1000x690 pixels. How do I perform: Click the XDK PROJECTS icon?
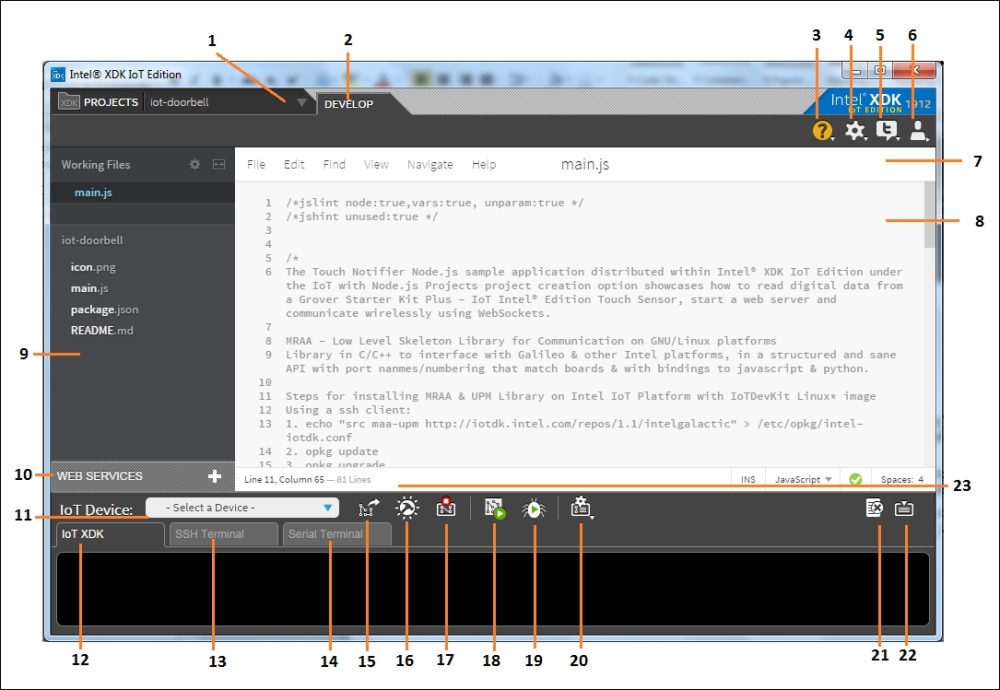click(x=69, y=101)
